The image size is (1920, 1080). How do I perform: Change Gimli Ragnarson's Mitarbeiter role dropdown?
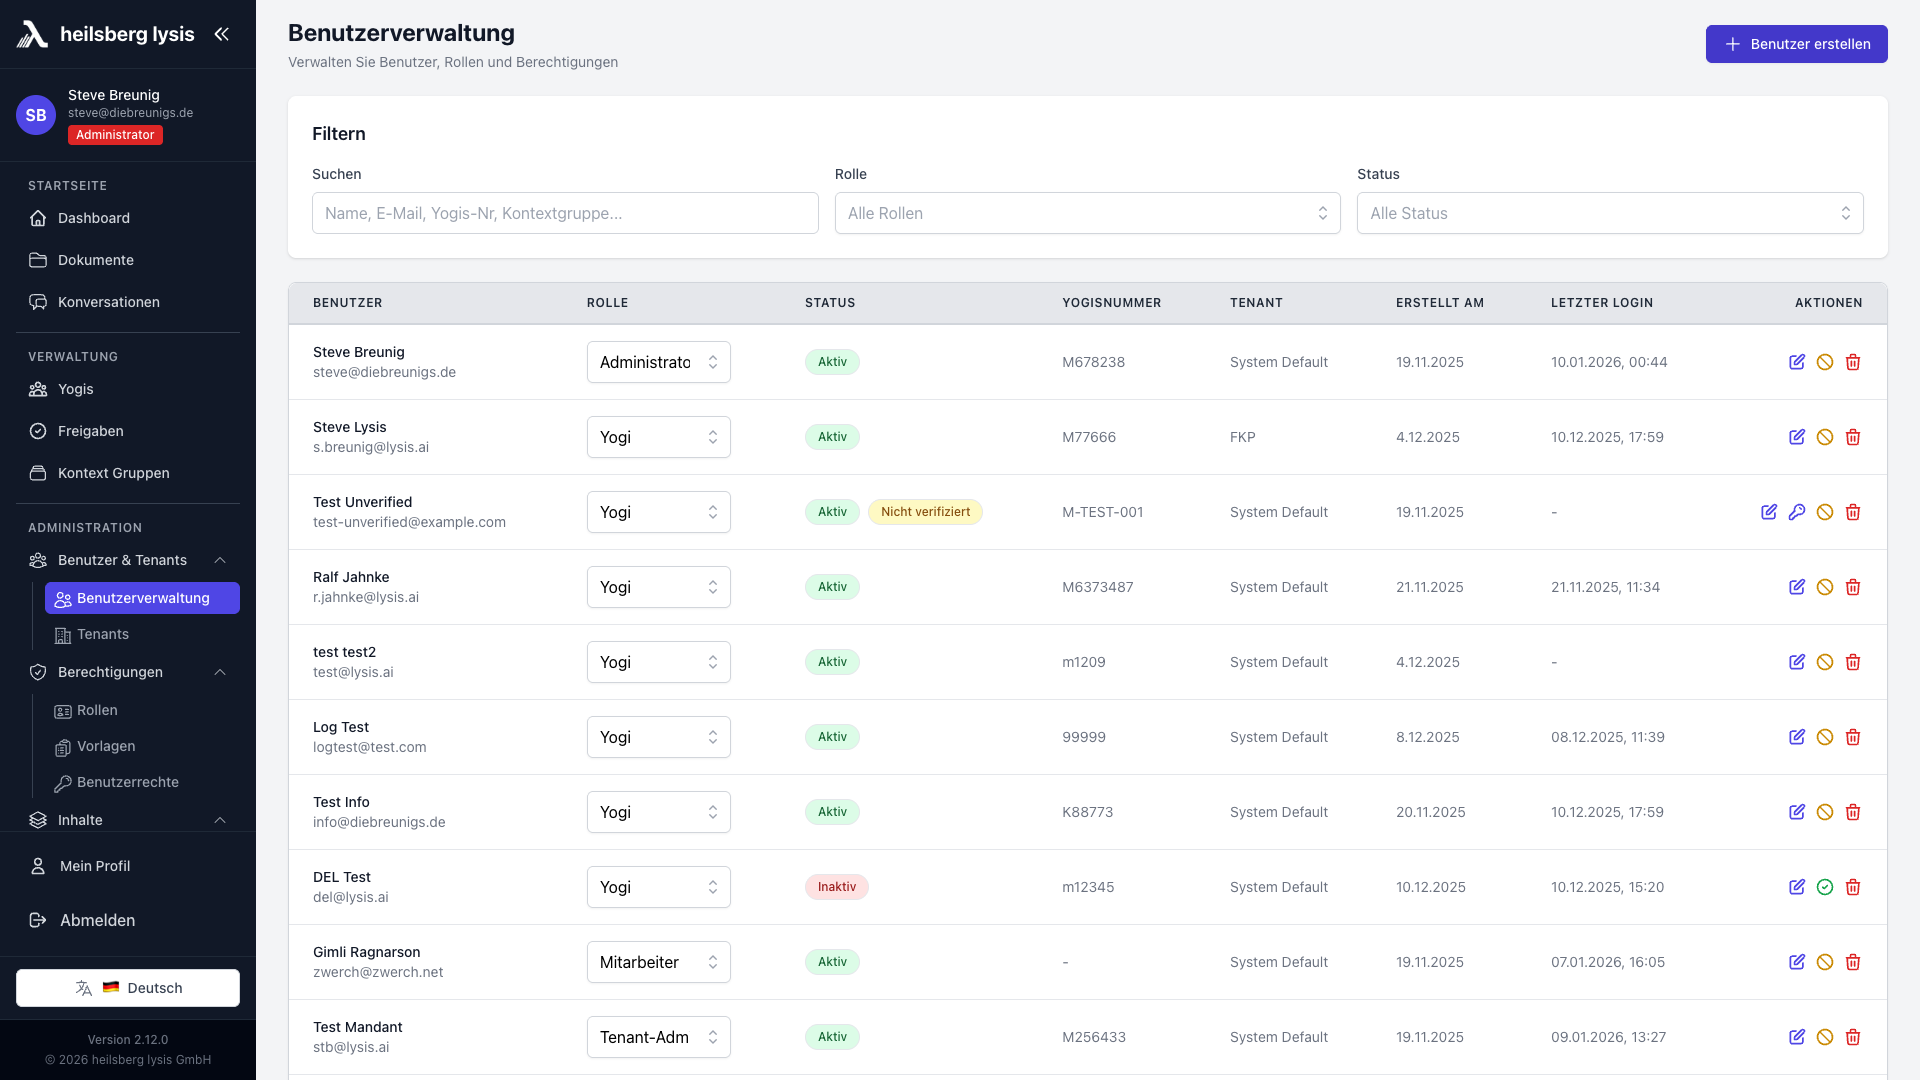click(x=658, y=962)
